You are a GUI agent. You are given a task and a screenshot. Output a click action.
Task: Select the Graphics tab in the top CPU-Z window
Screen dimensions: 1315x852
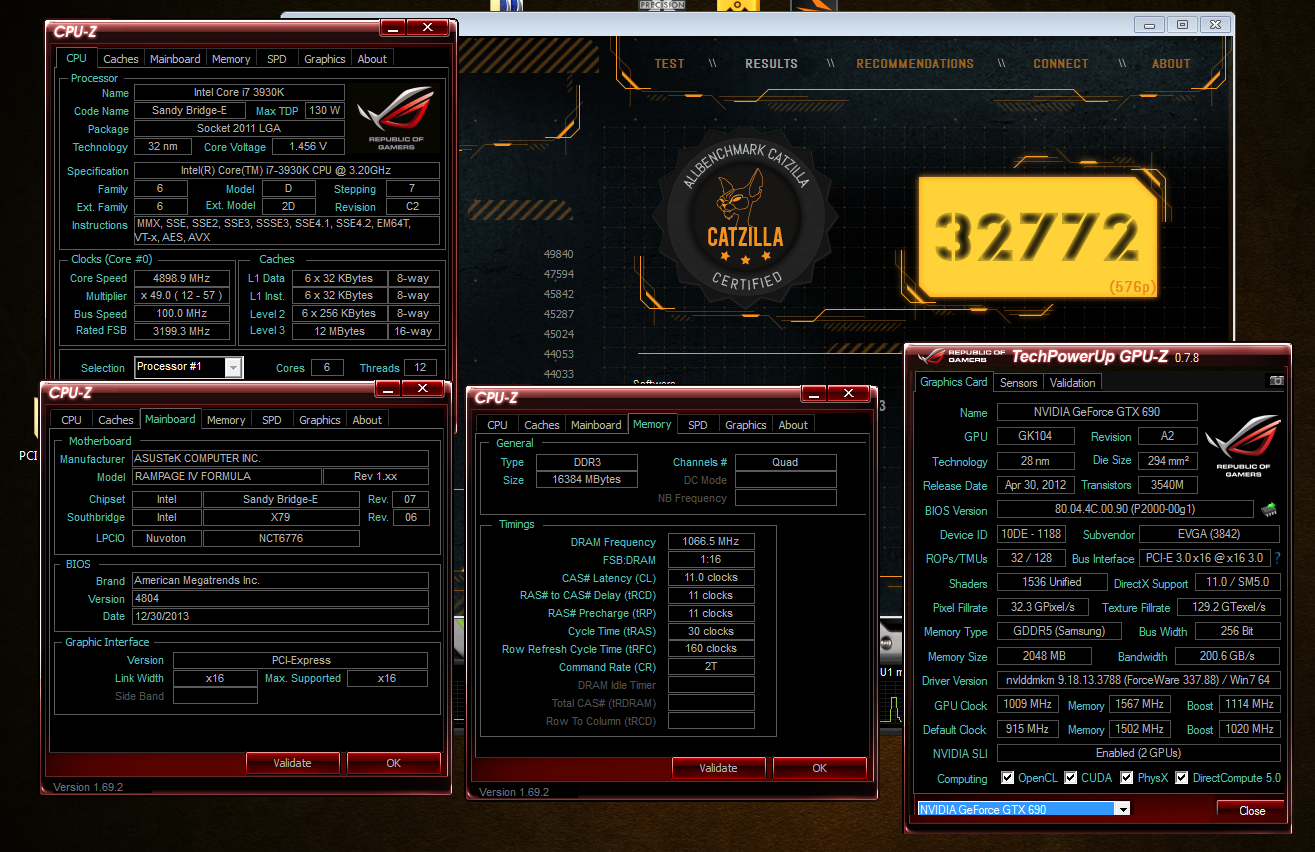[x=324, y=59]
